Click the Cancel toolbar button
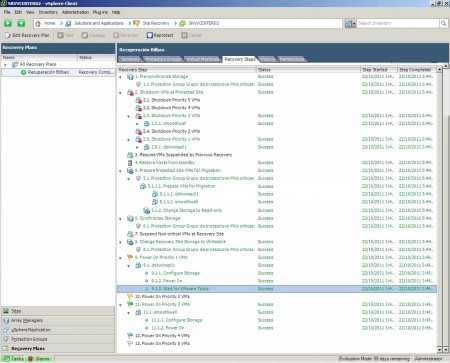The height and width of the screenshot is (363, 450). click(x=191, y=35)
